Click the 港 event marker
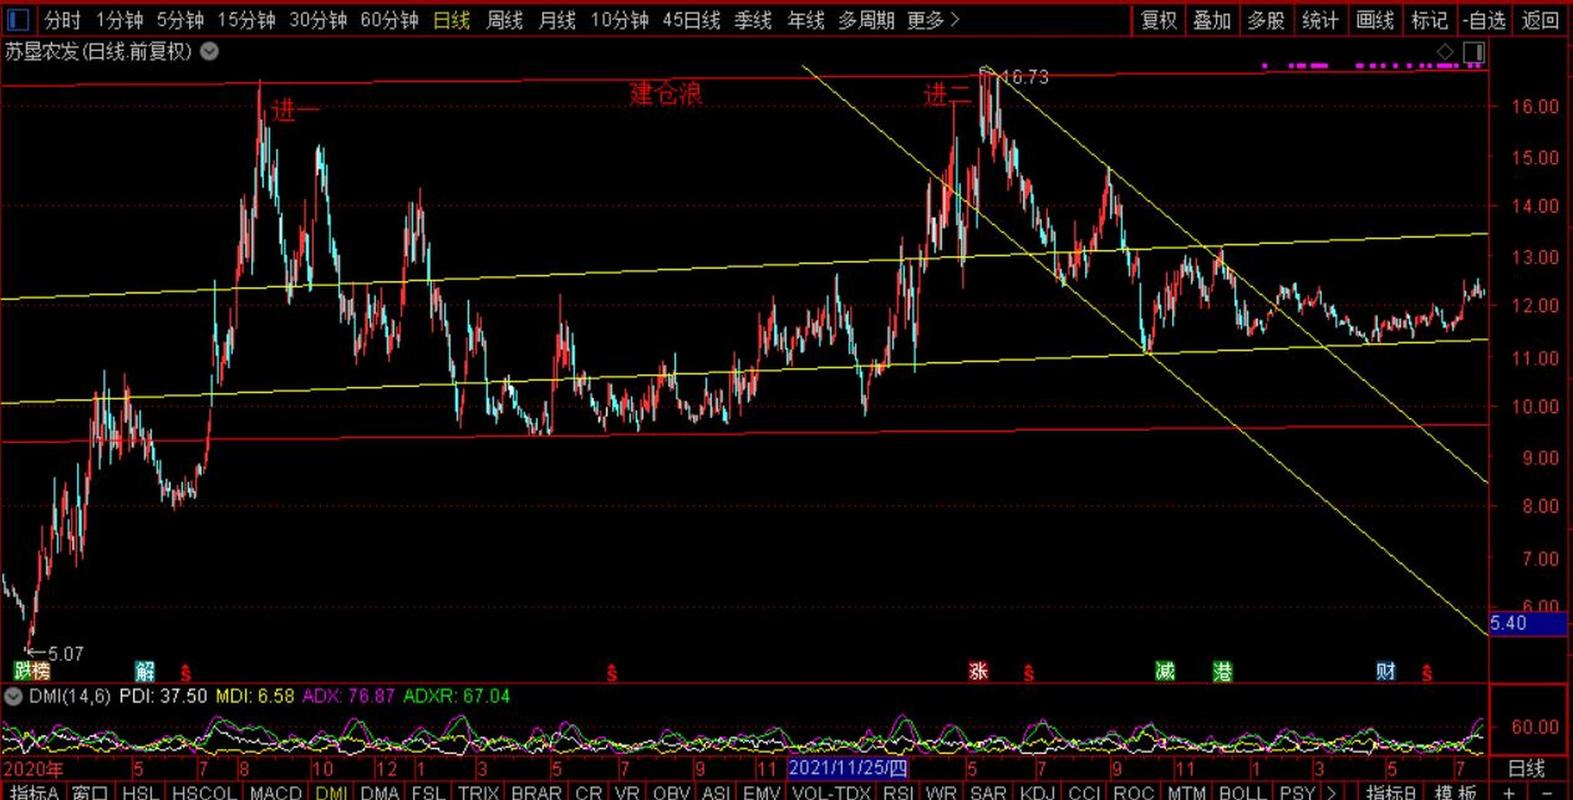The height and width of the screenshot is (800, 1573). (x=1222, y=671)
